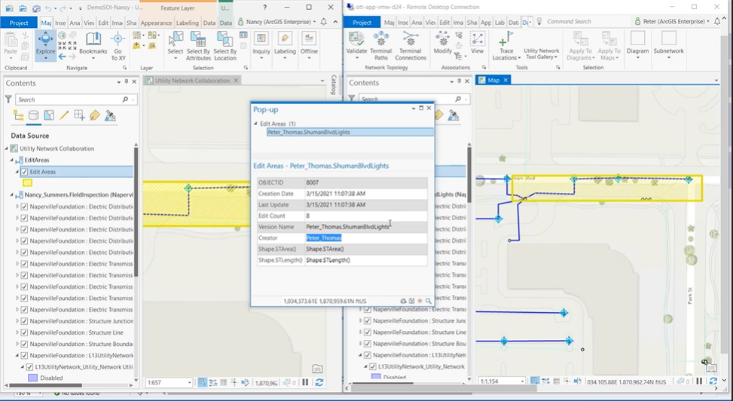This screenshot has height=401, width=733.
Task: Uncheck the Edit Areas layer checkbox
Action: coord(24,172)
